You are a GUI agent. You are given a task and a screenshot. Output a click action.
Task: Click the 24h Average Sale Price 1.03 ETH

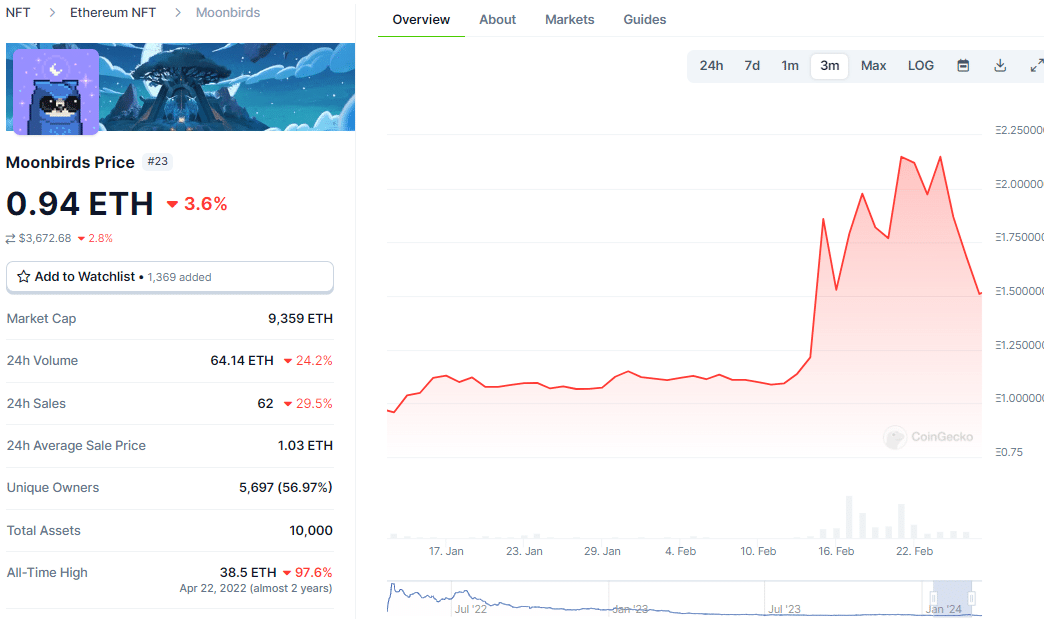click(305, 446)
